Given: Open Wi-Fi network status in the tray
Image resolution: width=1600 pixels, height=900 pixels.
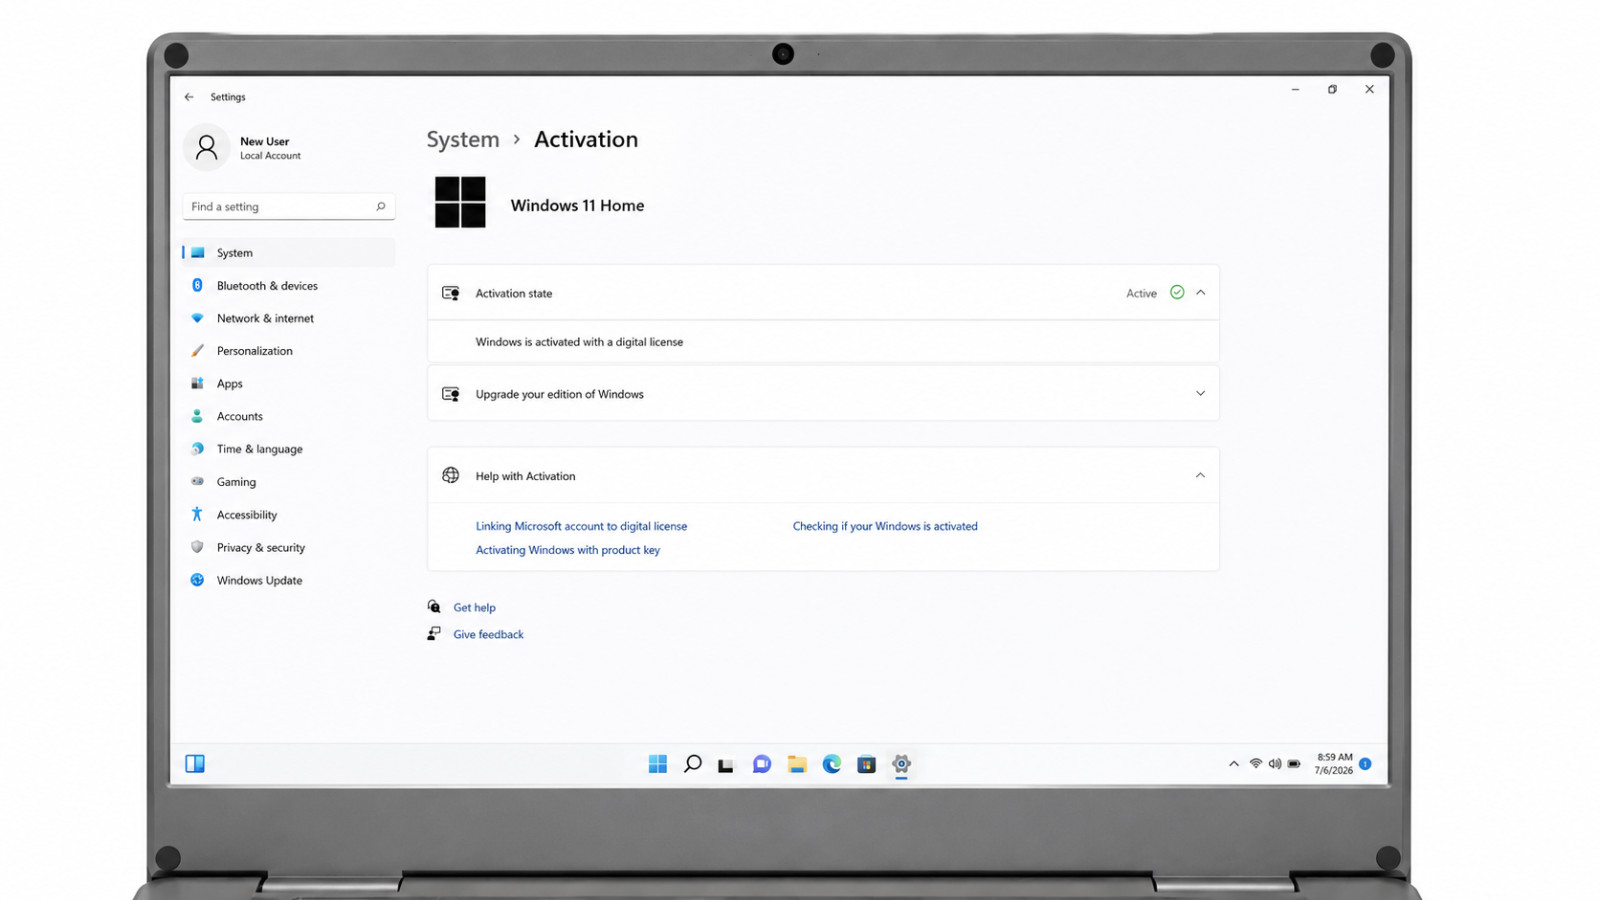Looking at the screenshot, I should pyautogui.click(x=1255, y=764).
